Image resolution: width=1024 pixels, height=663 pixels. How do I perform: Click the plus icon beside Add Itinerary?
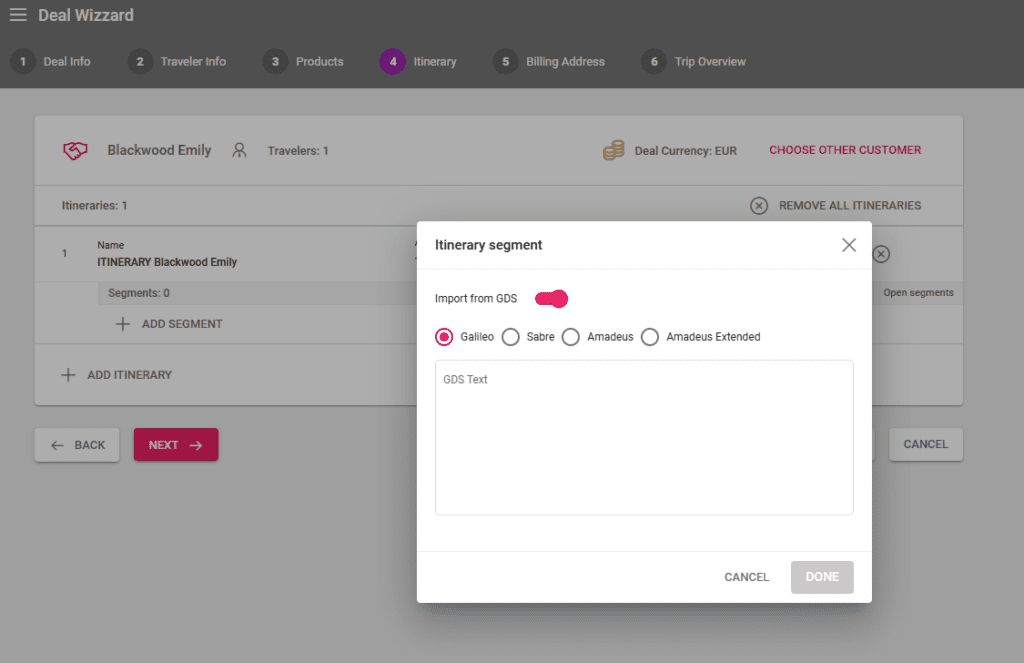(68, 375)
